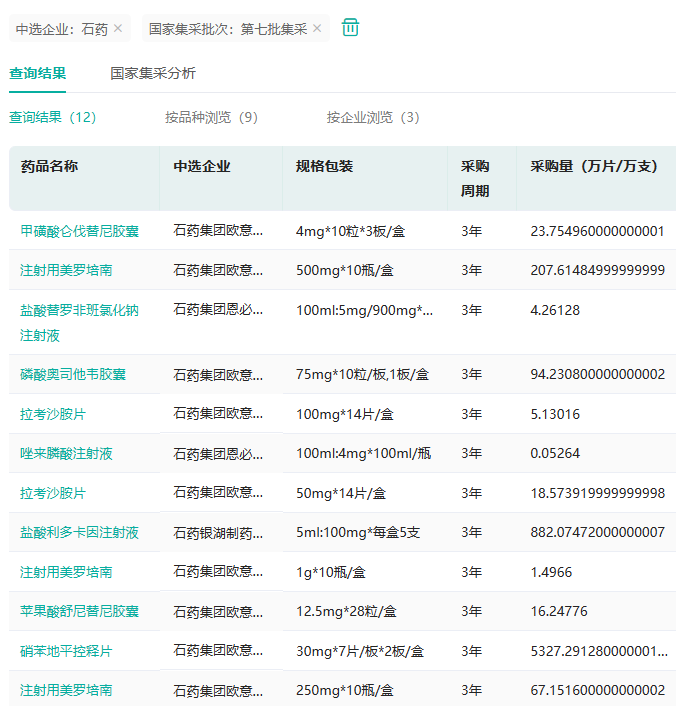Remove the 国家集采批次：第七批集采 filter tag
676x706 pixels.
click(318, 29)
